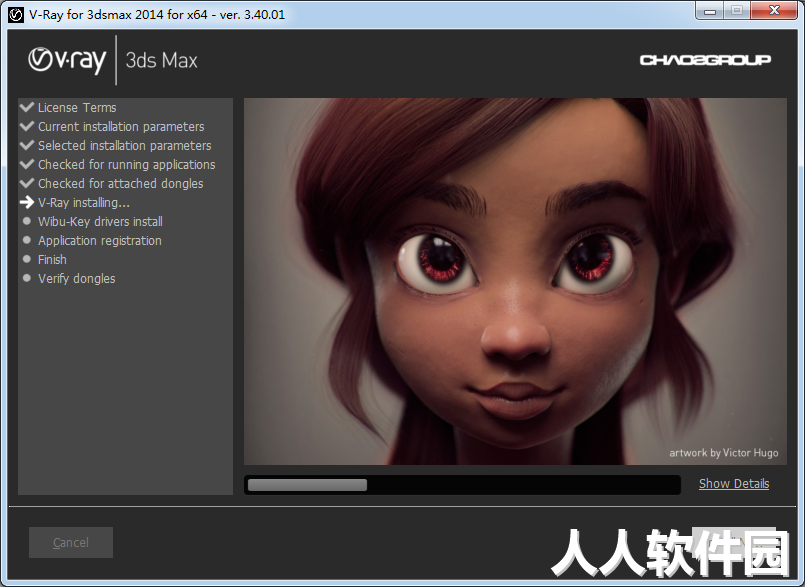This screenshot has height=587, width=805.
Task: Click bullet beside Wibu-Key drivers install
Action: coord(27,221)
